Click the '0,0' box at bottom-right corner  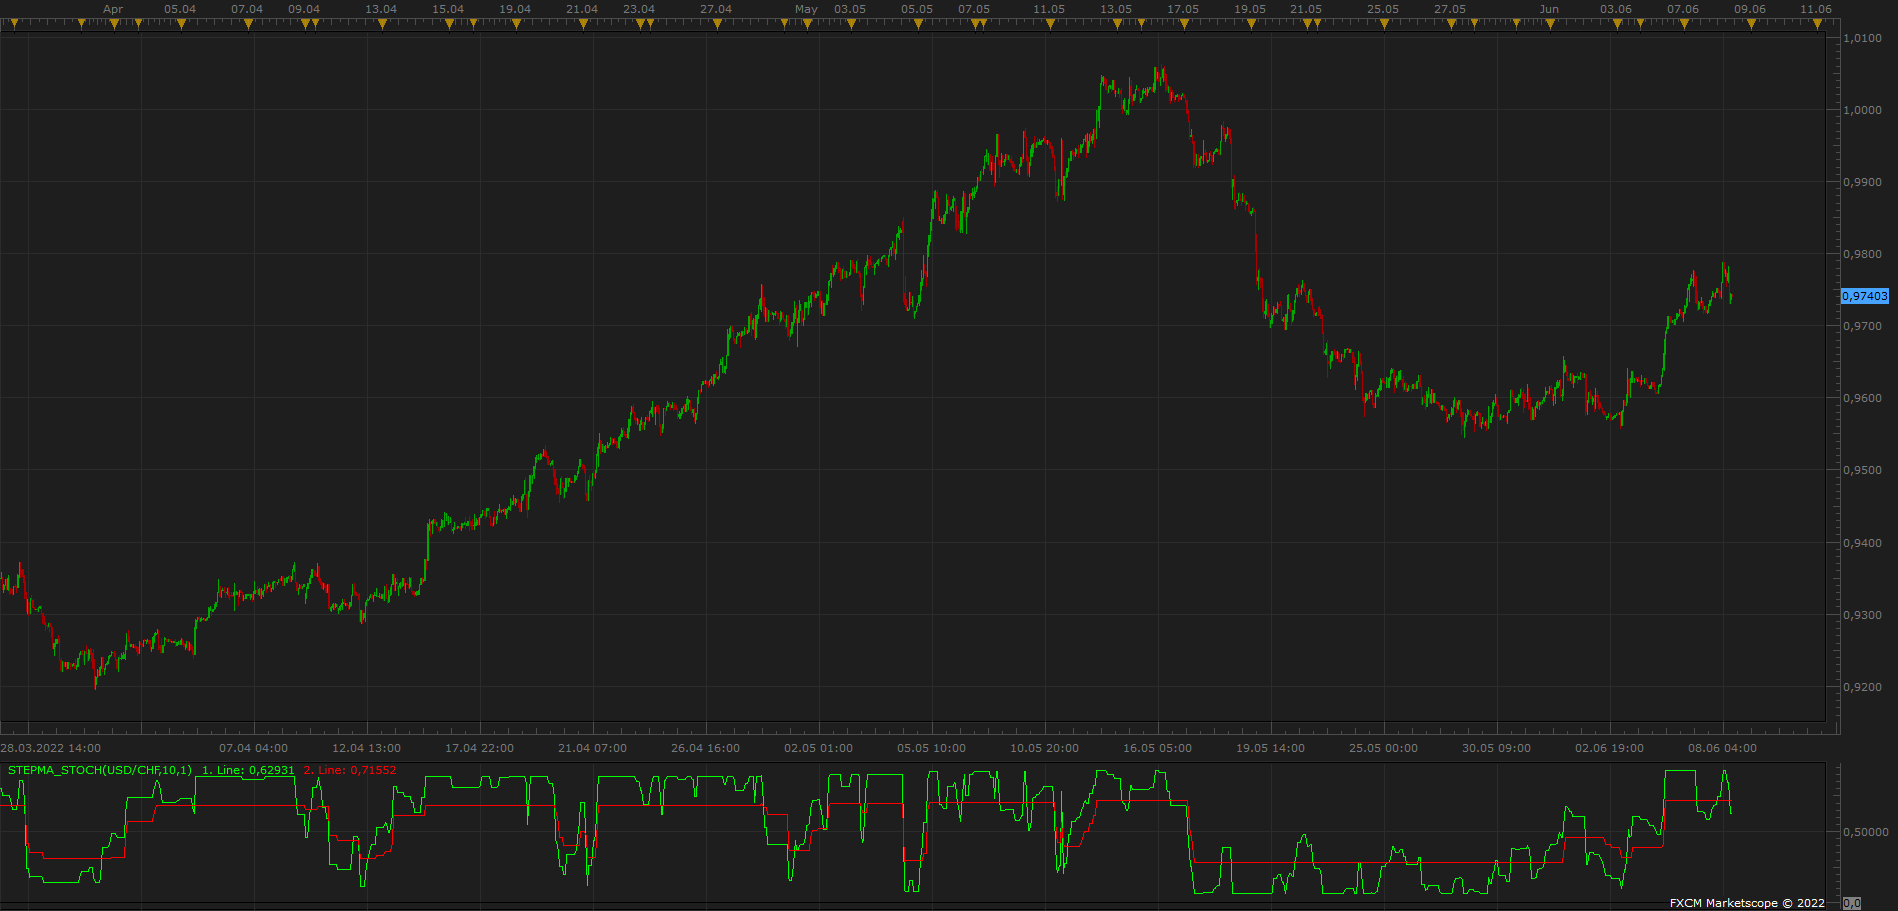[1852, 903]
